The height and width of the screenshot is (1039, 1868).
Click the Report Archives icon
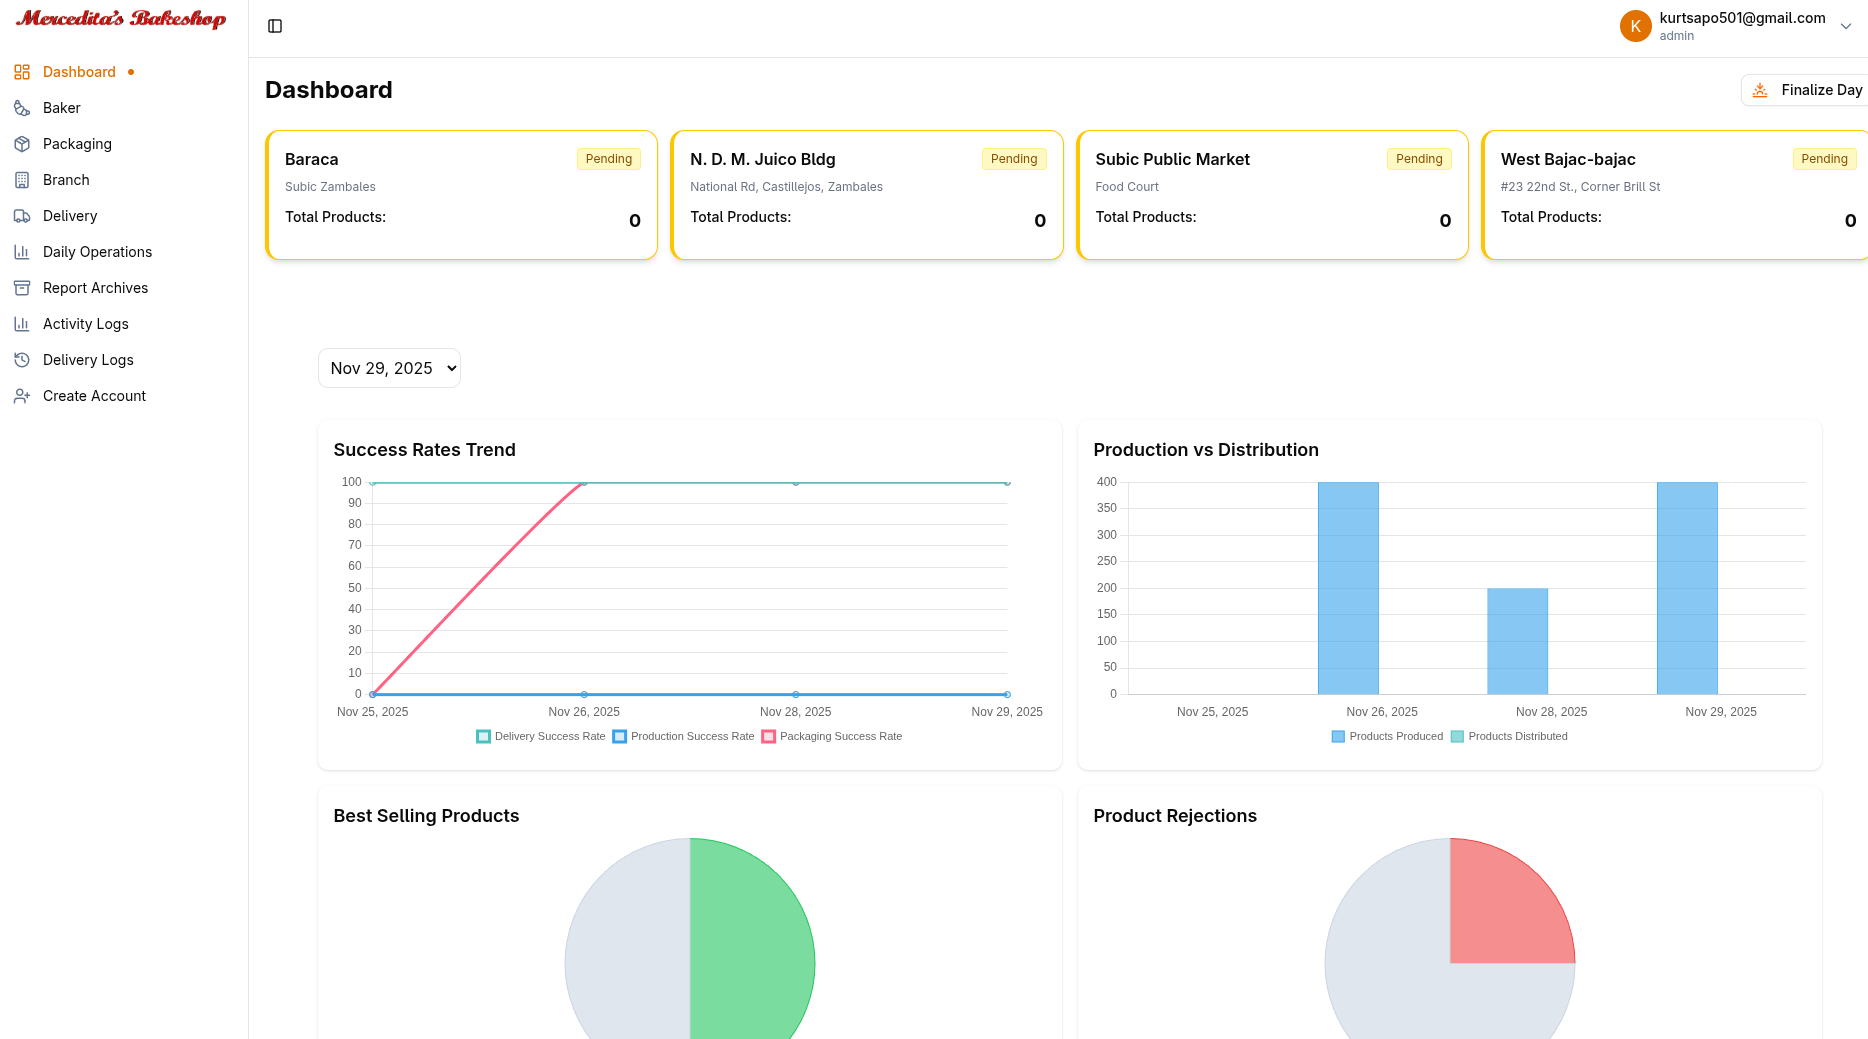pyautogui.click(x=22, y=288)
